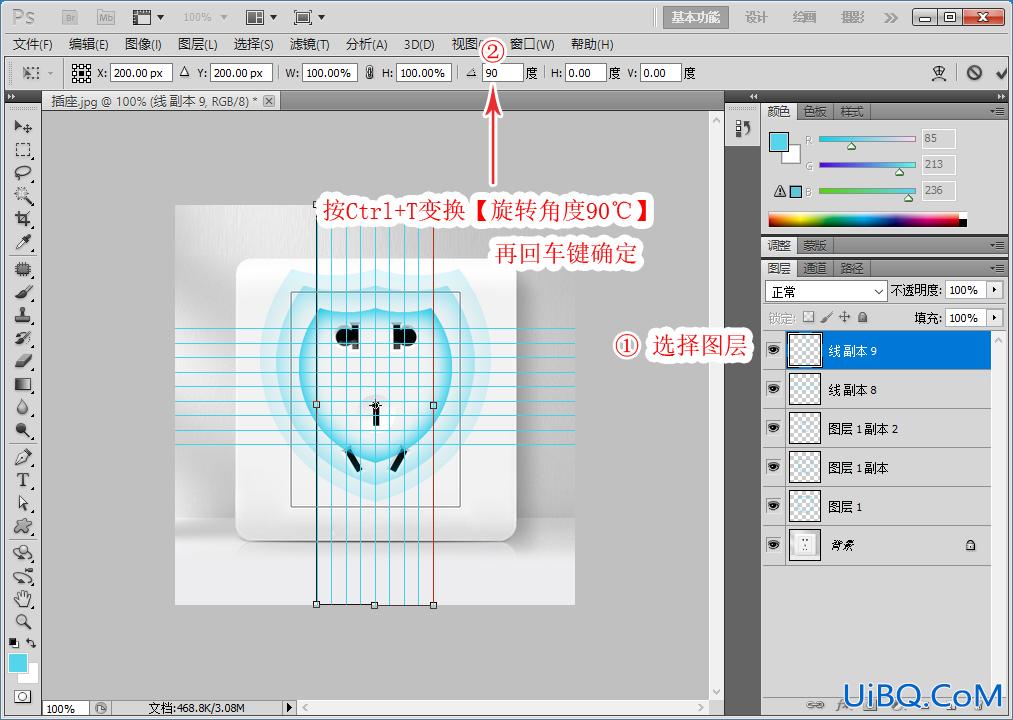Screen dimensions: 1013x720
Task: Toggle relative positioning triangle for reference point
Action: tap(185, 72)
